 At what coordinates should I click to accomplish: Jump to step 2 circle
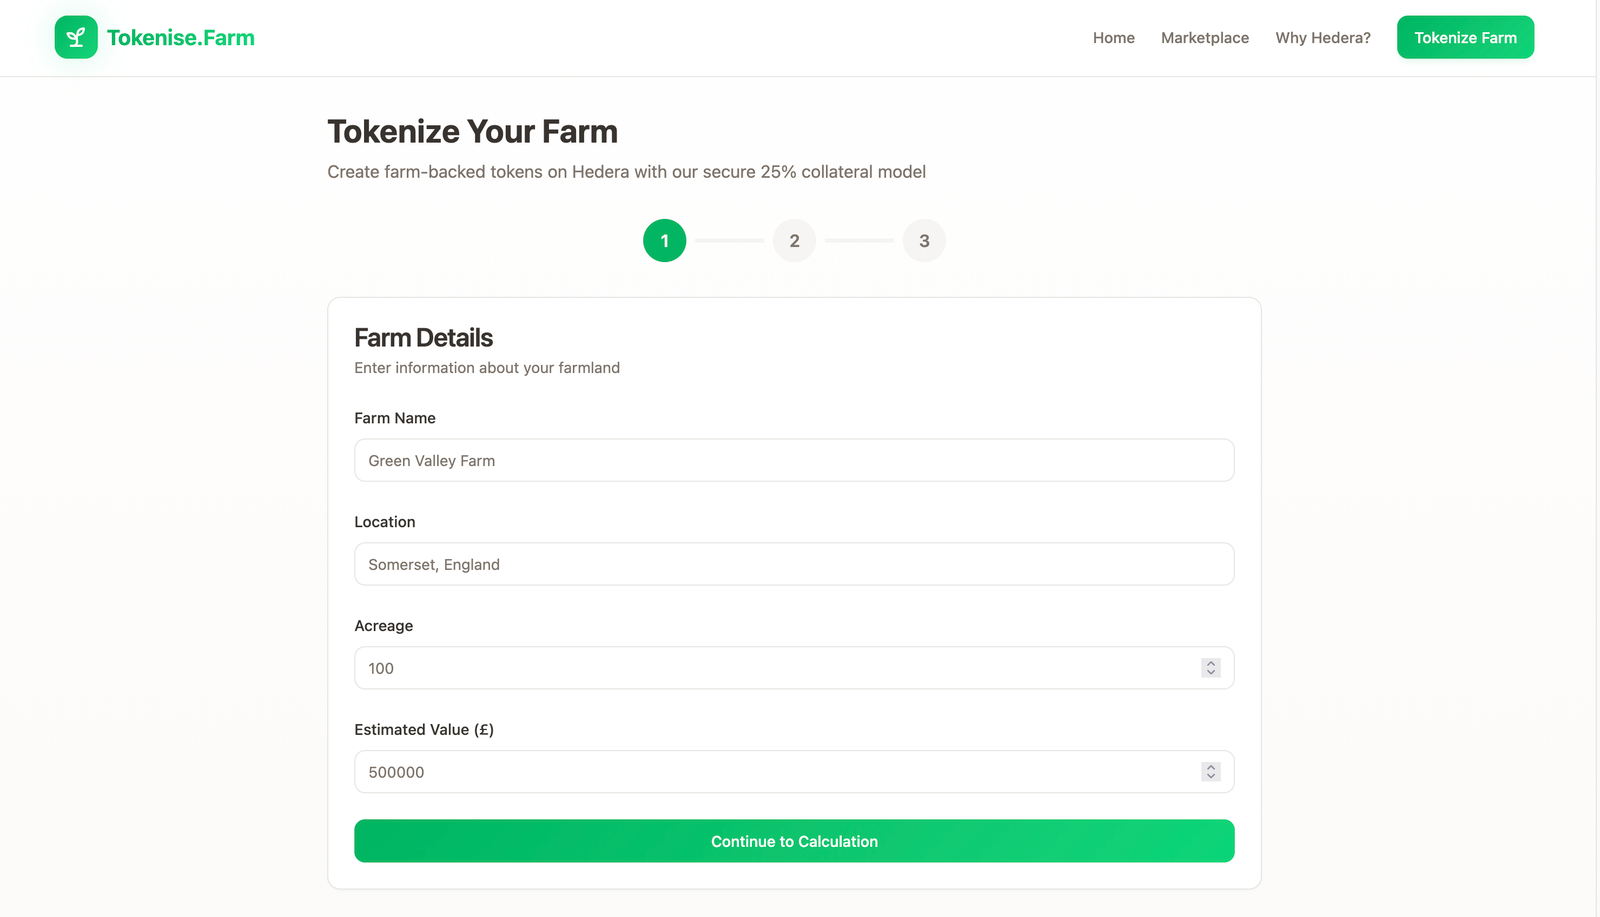(794, 241)
